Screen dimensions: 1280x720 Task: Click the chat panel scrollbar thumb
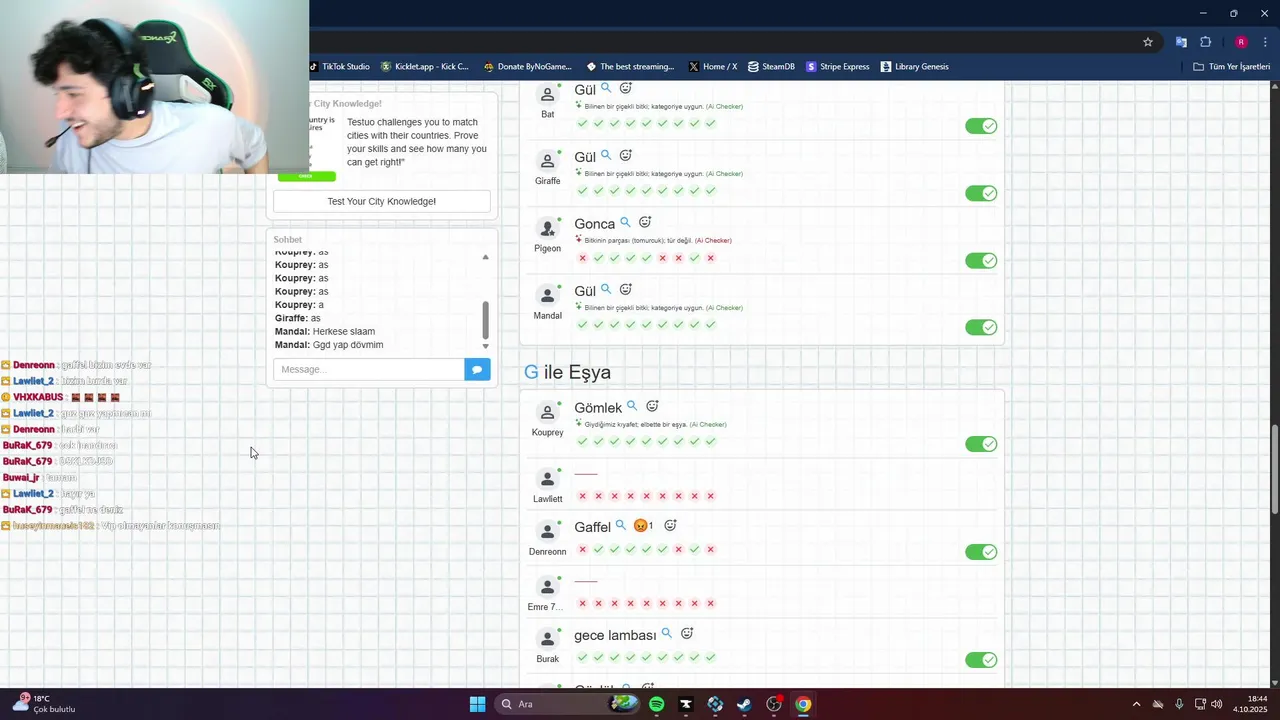click(485, 320)
